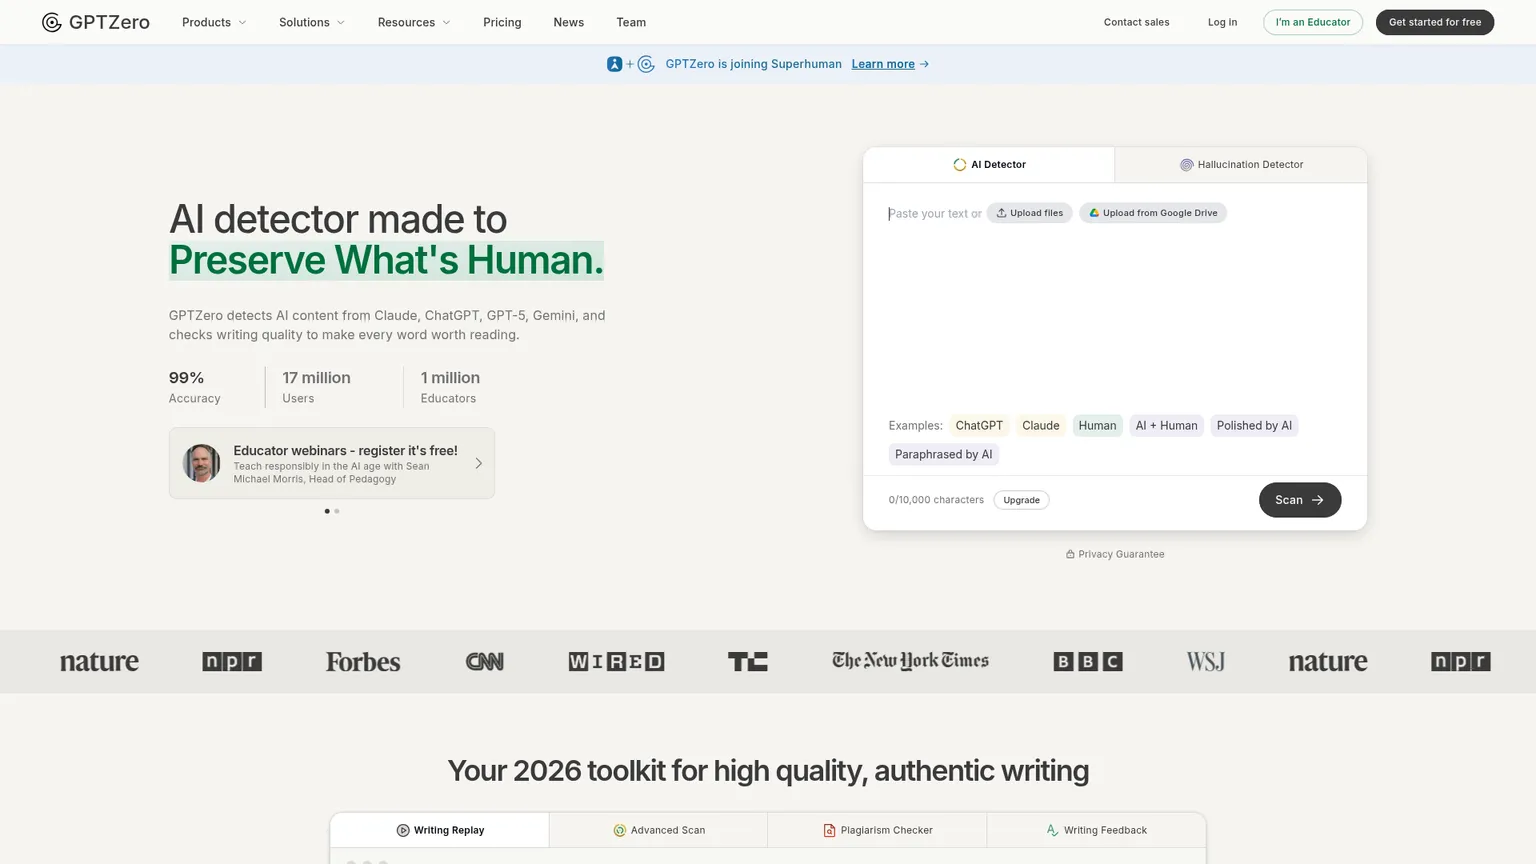
Task: Load the Paraphrased by AI example
Action: pos(944,455)
